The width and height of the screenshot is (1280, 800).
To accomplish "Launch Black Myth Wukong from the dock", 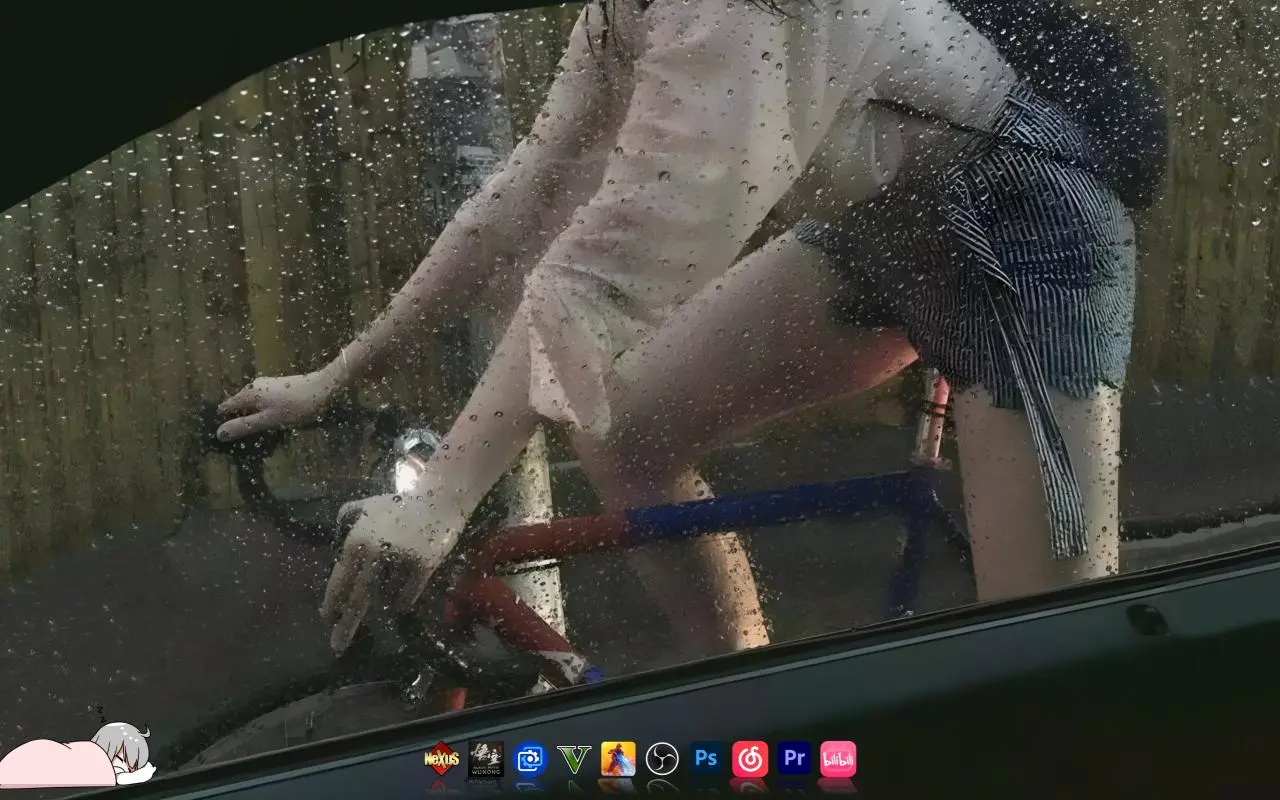I will (x=486, y=759).
